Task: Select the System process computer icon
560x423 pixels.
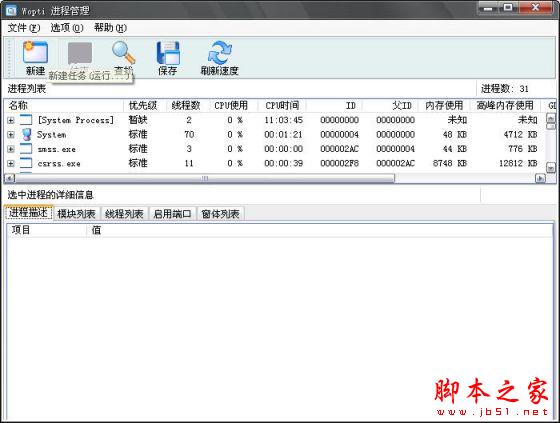Action: click(26, 135)
